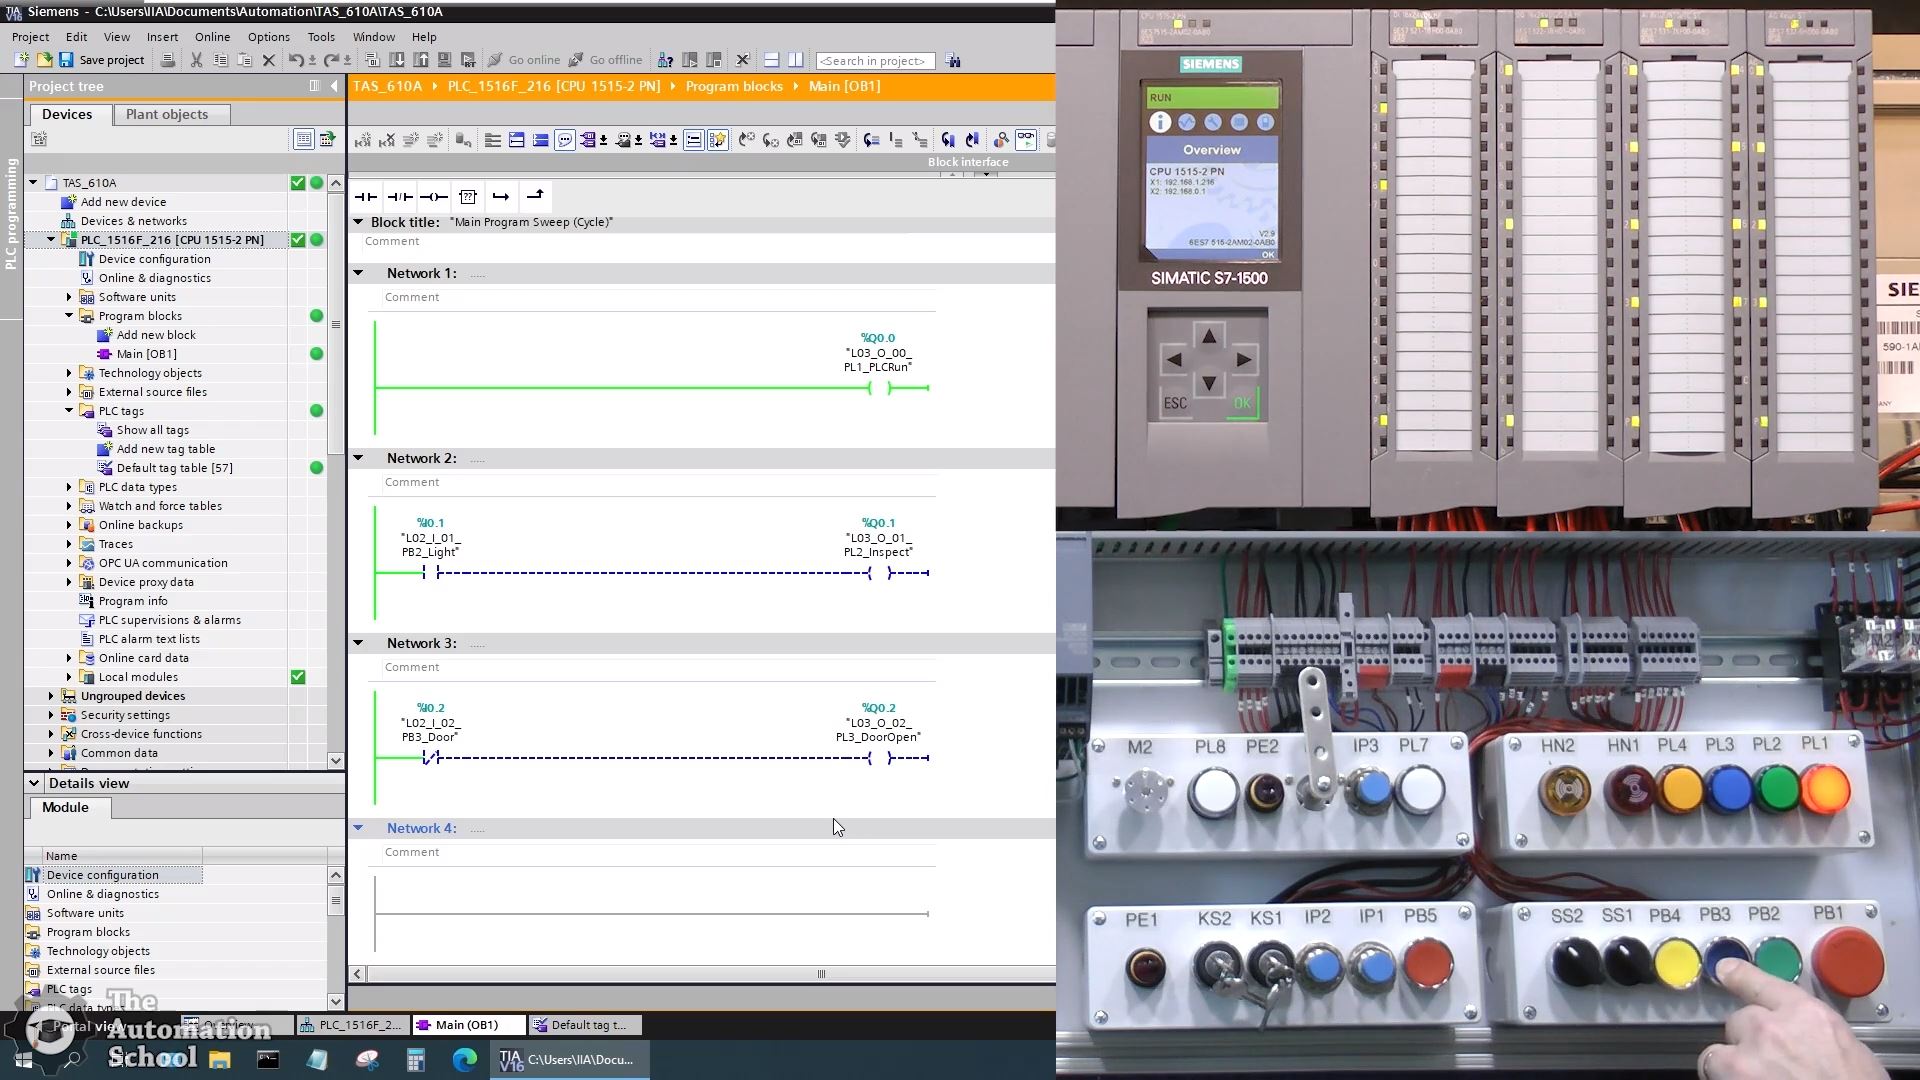The image size is (1920, 1080).
Task: Toggle favorites display in editor
Action: click(x=718, y=140)
